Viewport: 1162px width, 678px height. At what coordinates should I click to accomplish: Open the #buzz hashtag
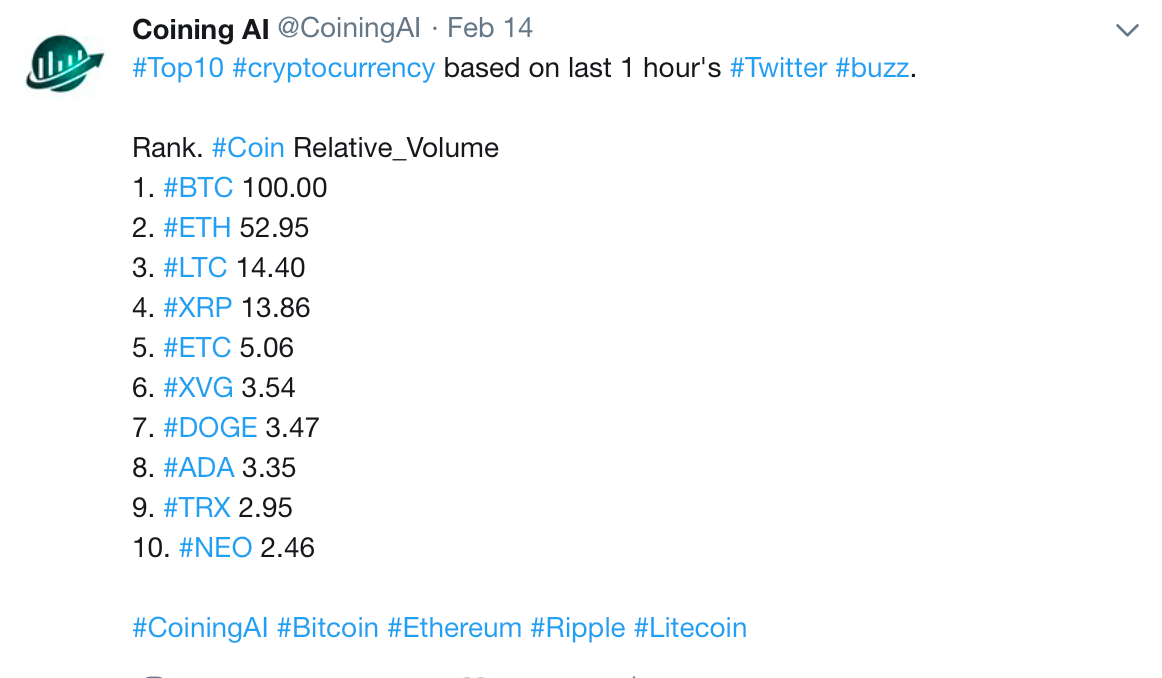[872, 68]
